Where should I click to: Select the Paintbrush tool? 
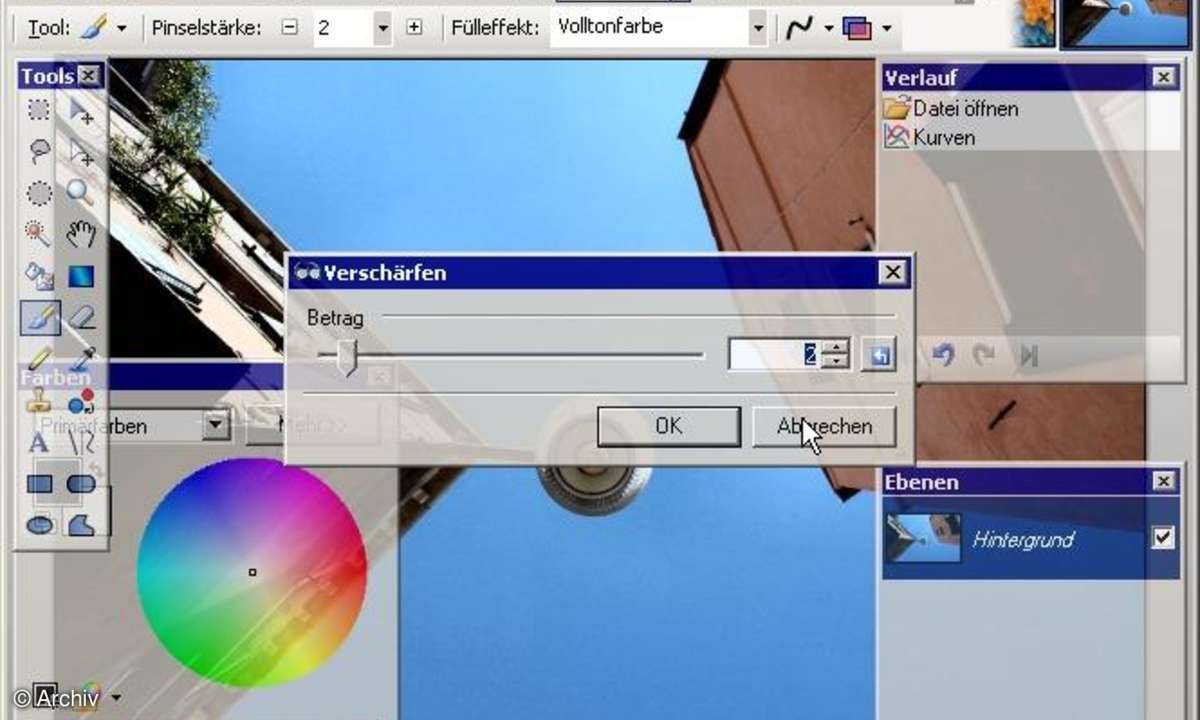[x=40, y=318]
